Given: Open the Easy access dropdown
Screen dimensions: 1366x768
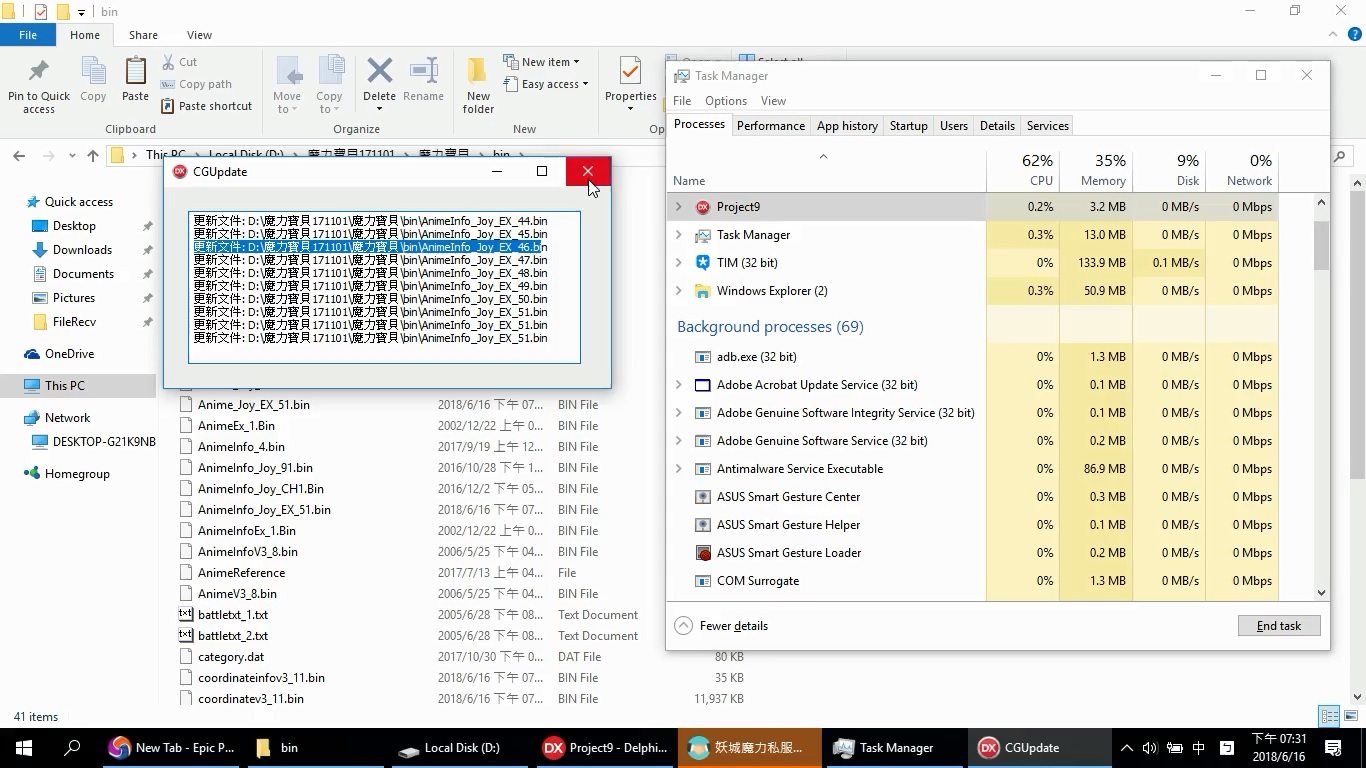Looking at the screenshot, I should [555, 84].
